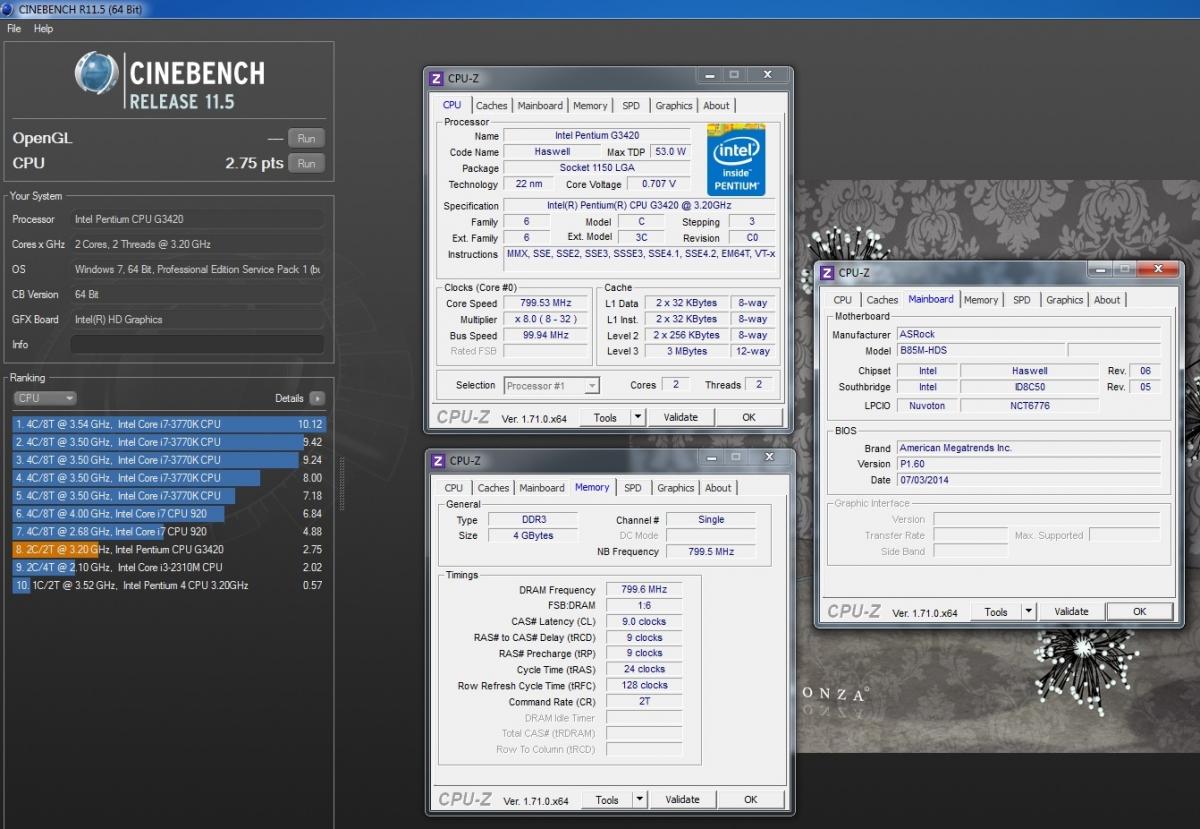Select ranking row 1 i7-3770K 10.12
The image size is (1200, 829).
point(169,424)
